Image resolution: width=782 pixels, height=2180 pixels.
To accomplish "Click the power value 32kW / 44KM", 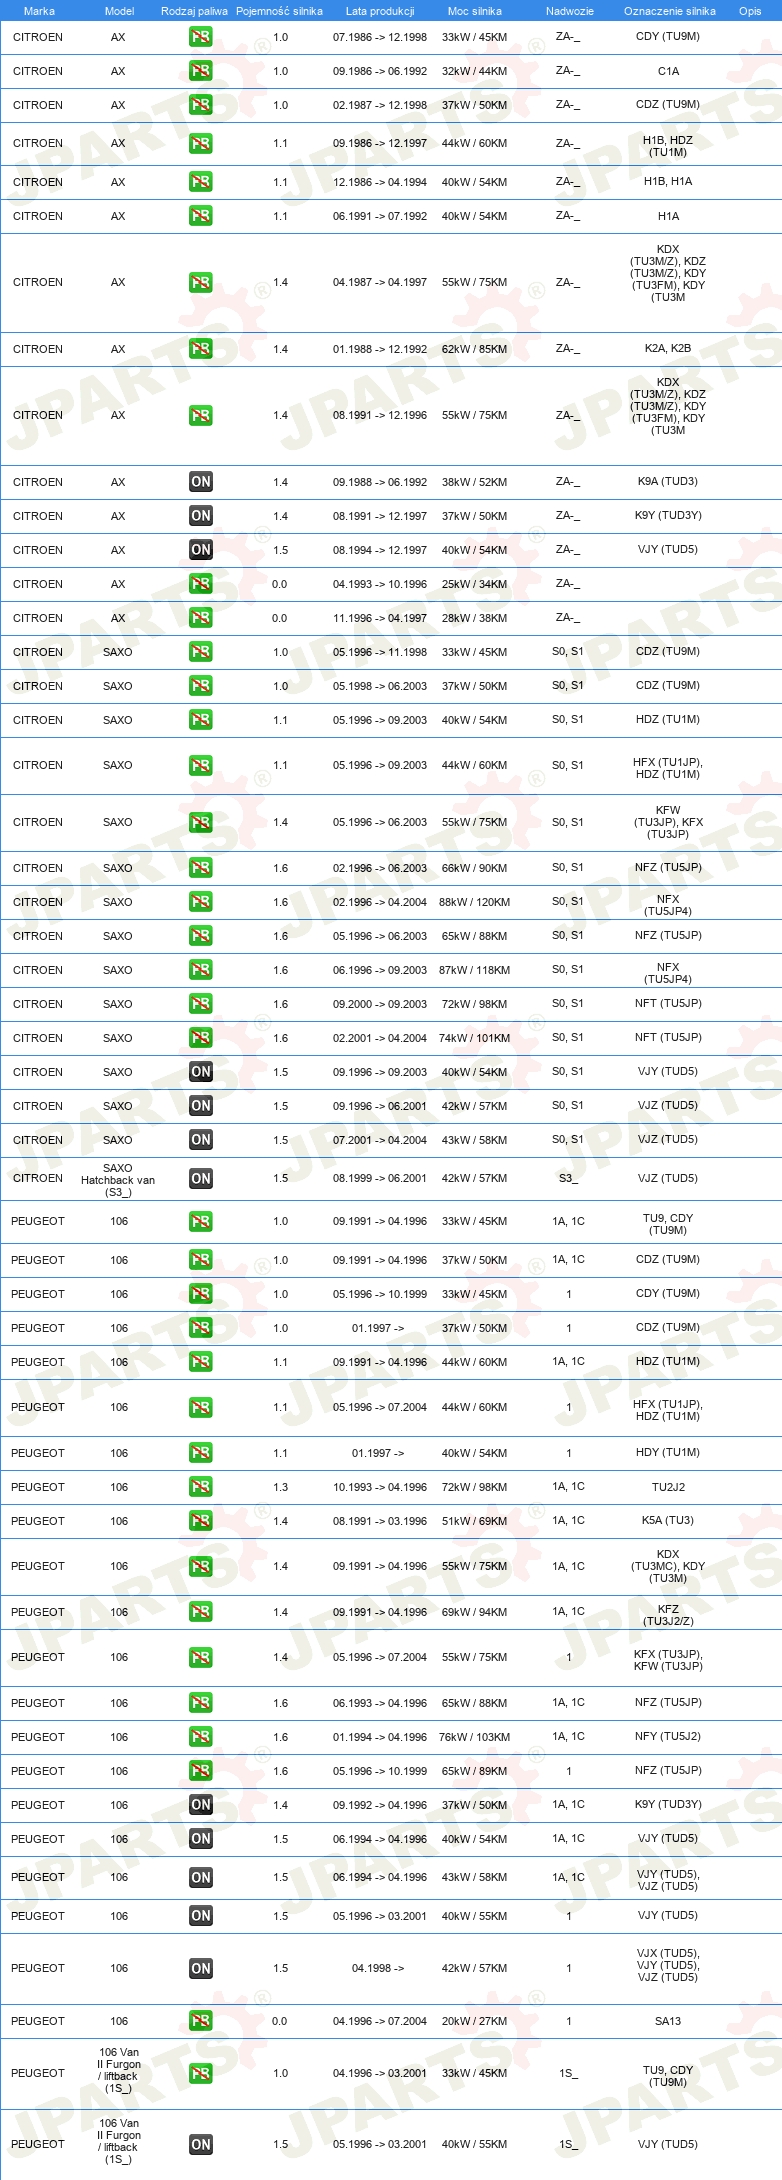I will click(475, 71).
